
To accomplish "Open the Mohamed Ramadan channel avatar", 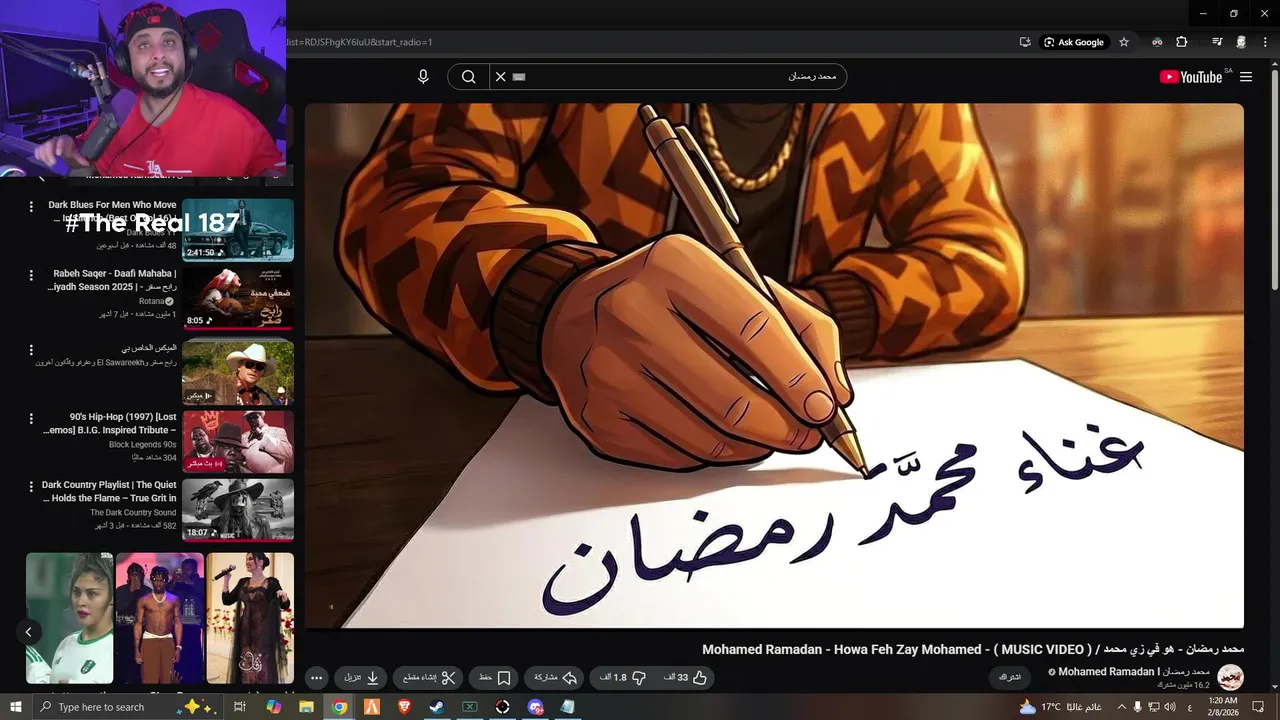I will (1230, 677).
